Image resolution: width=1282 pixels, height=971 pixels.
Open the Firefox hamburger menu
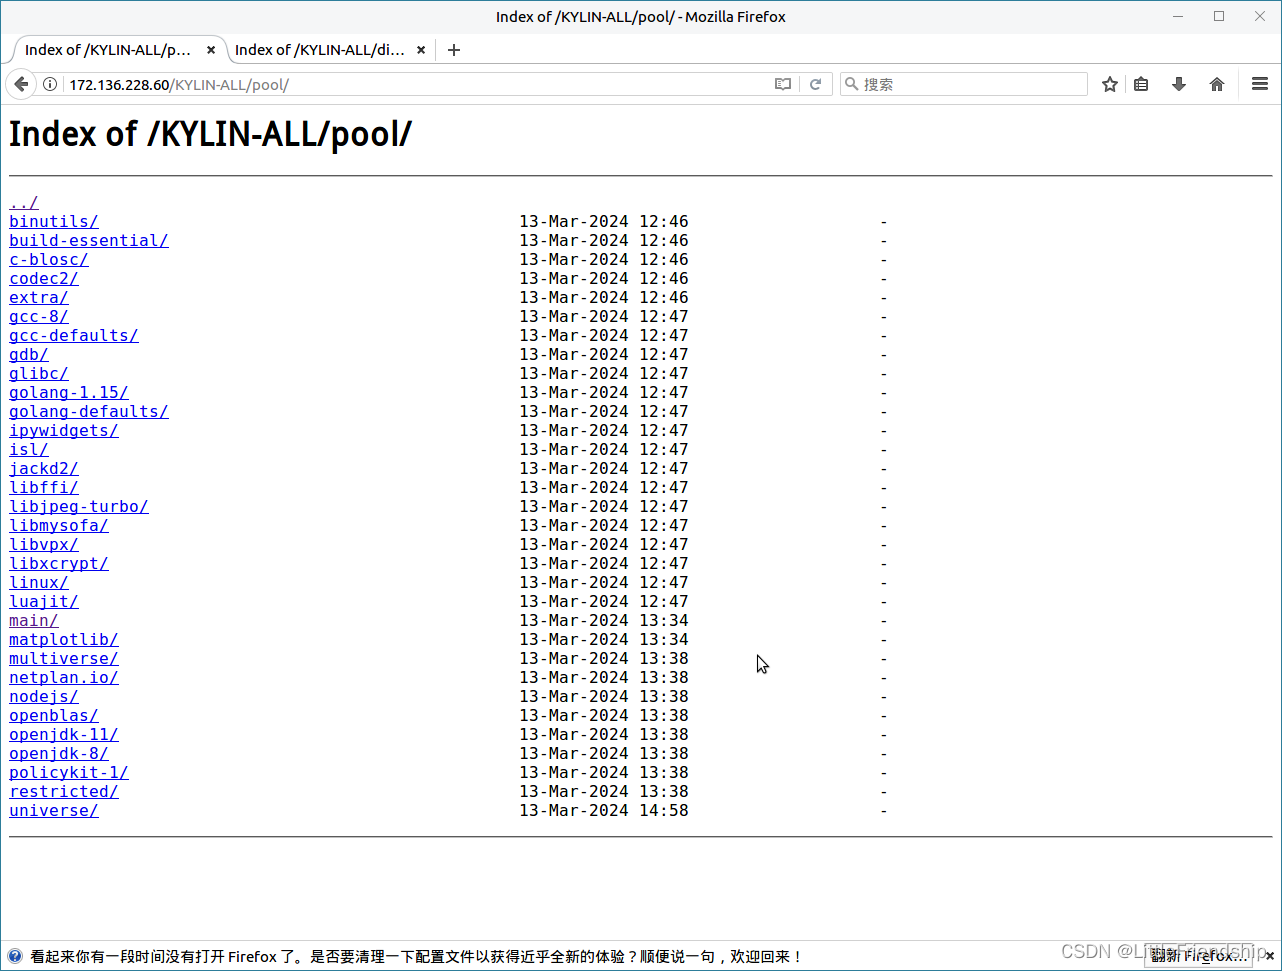tap(1259, 84)
